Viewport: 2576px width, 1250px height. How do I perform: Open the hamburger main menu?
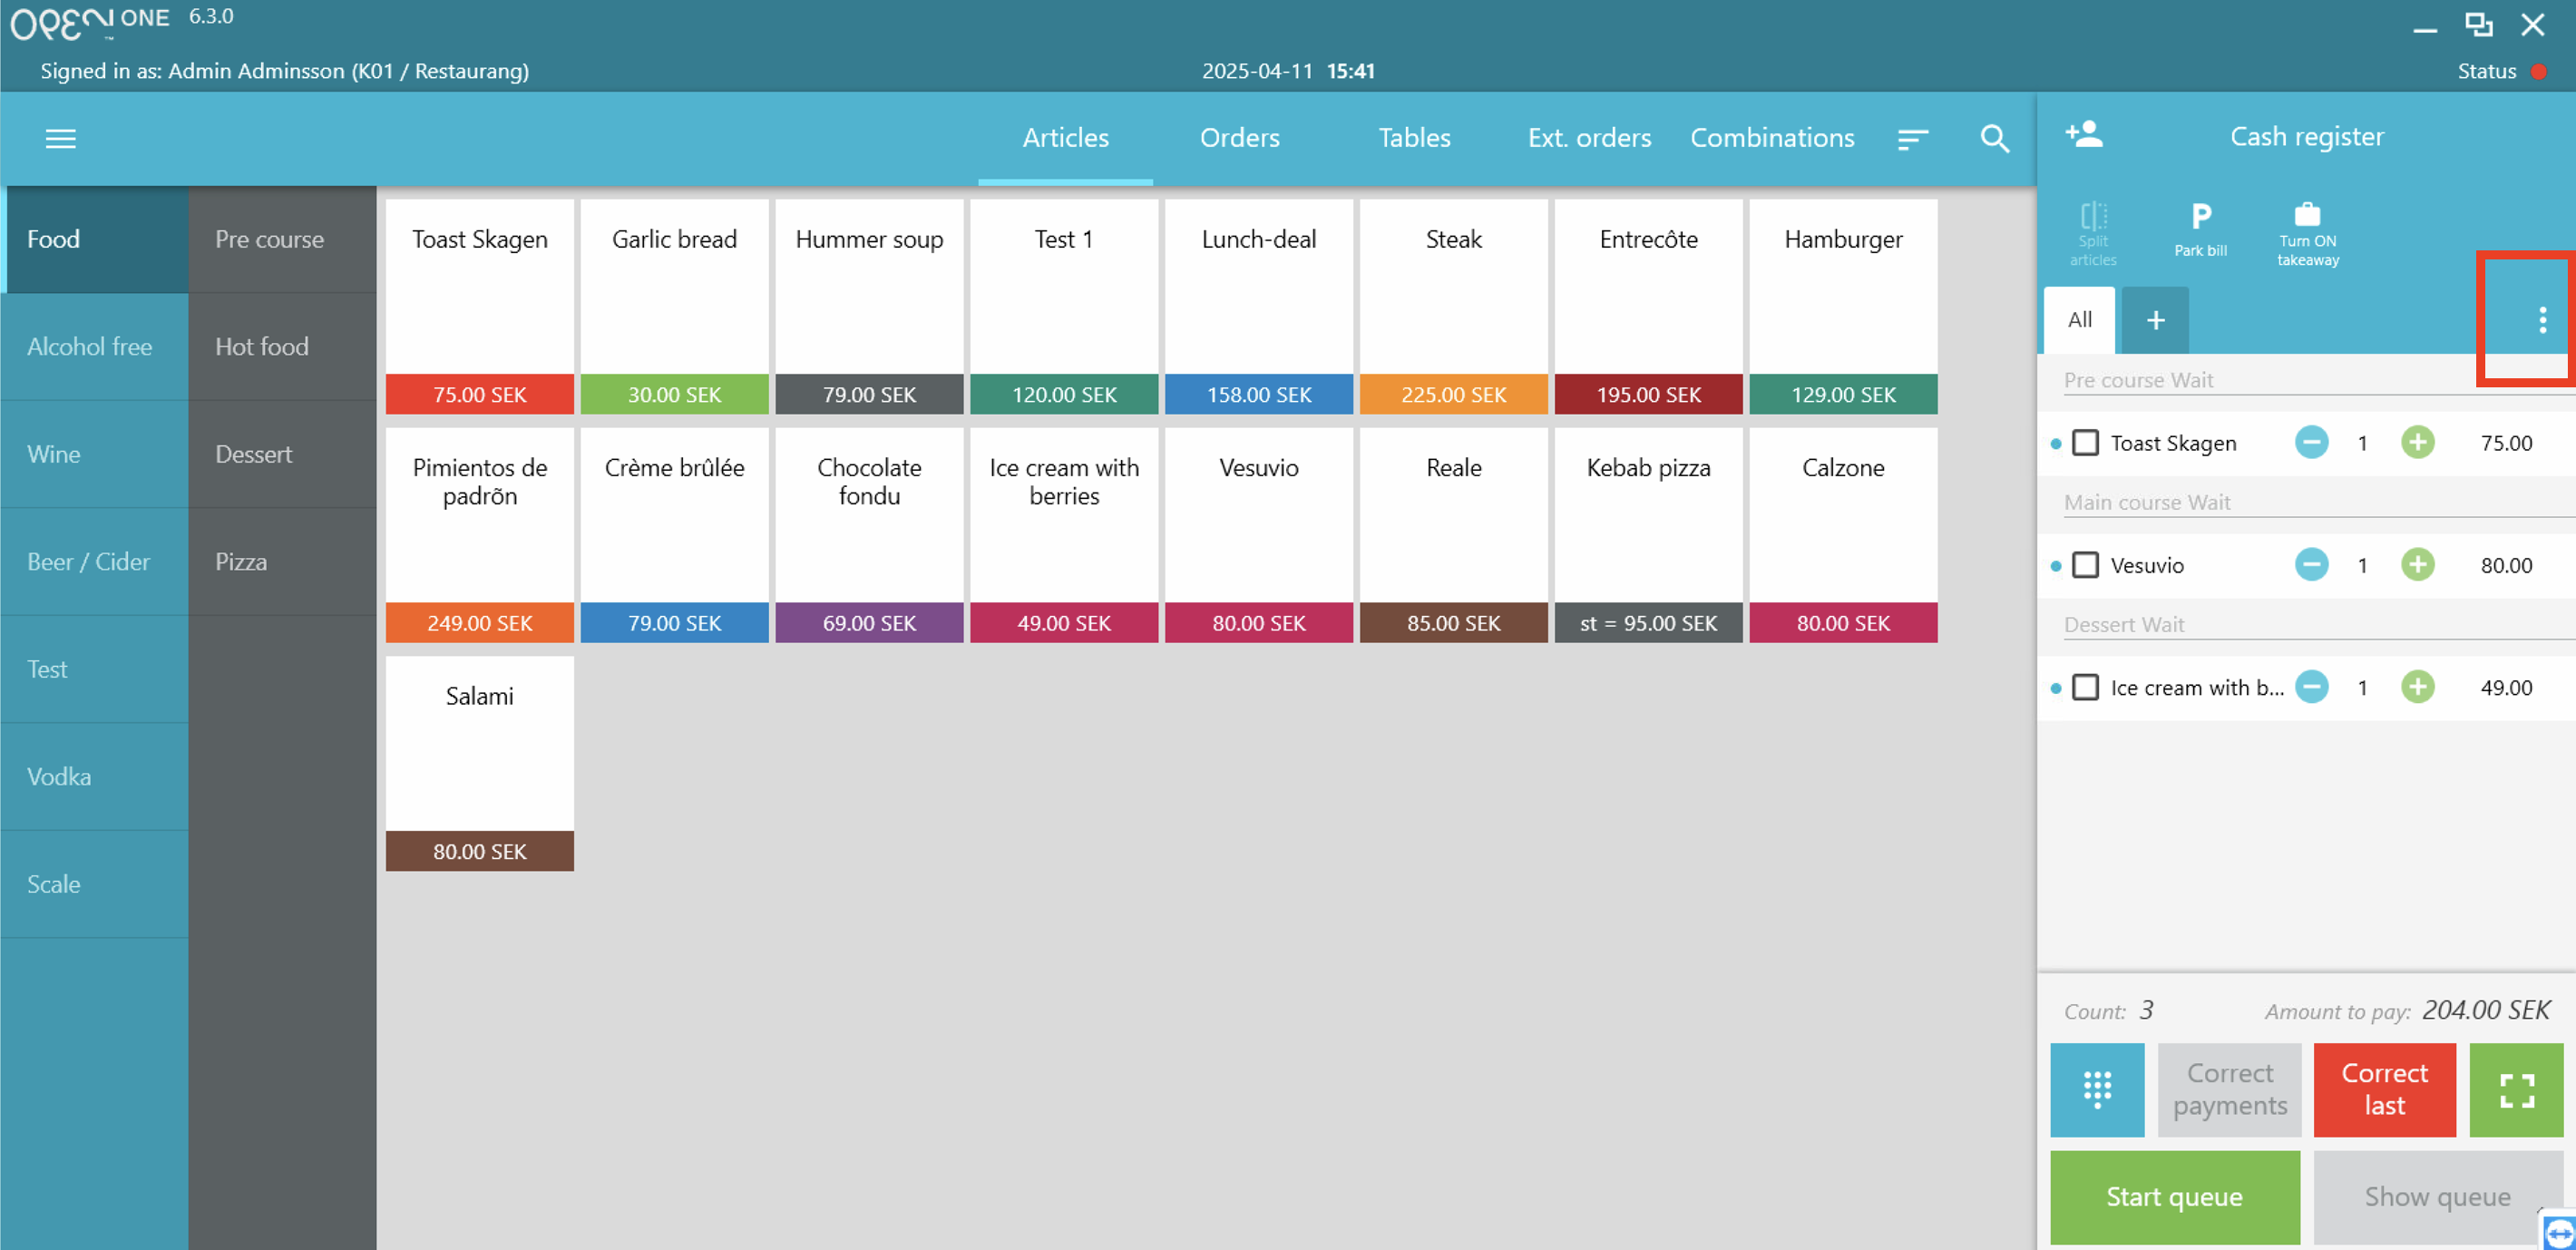[61, 139]
